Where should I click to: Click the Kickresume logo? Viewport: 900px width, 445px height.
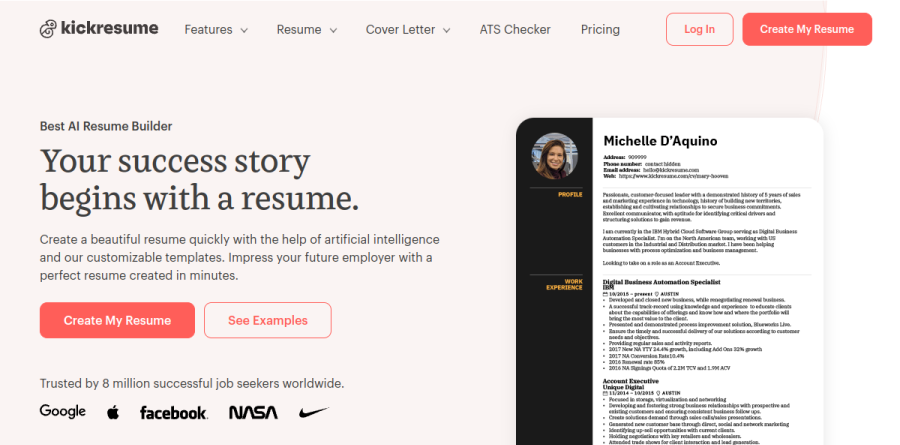point(99,29)
